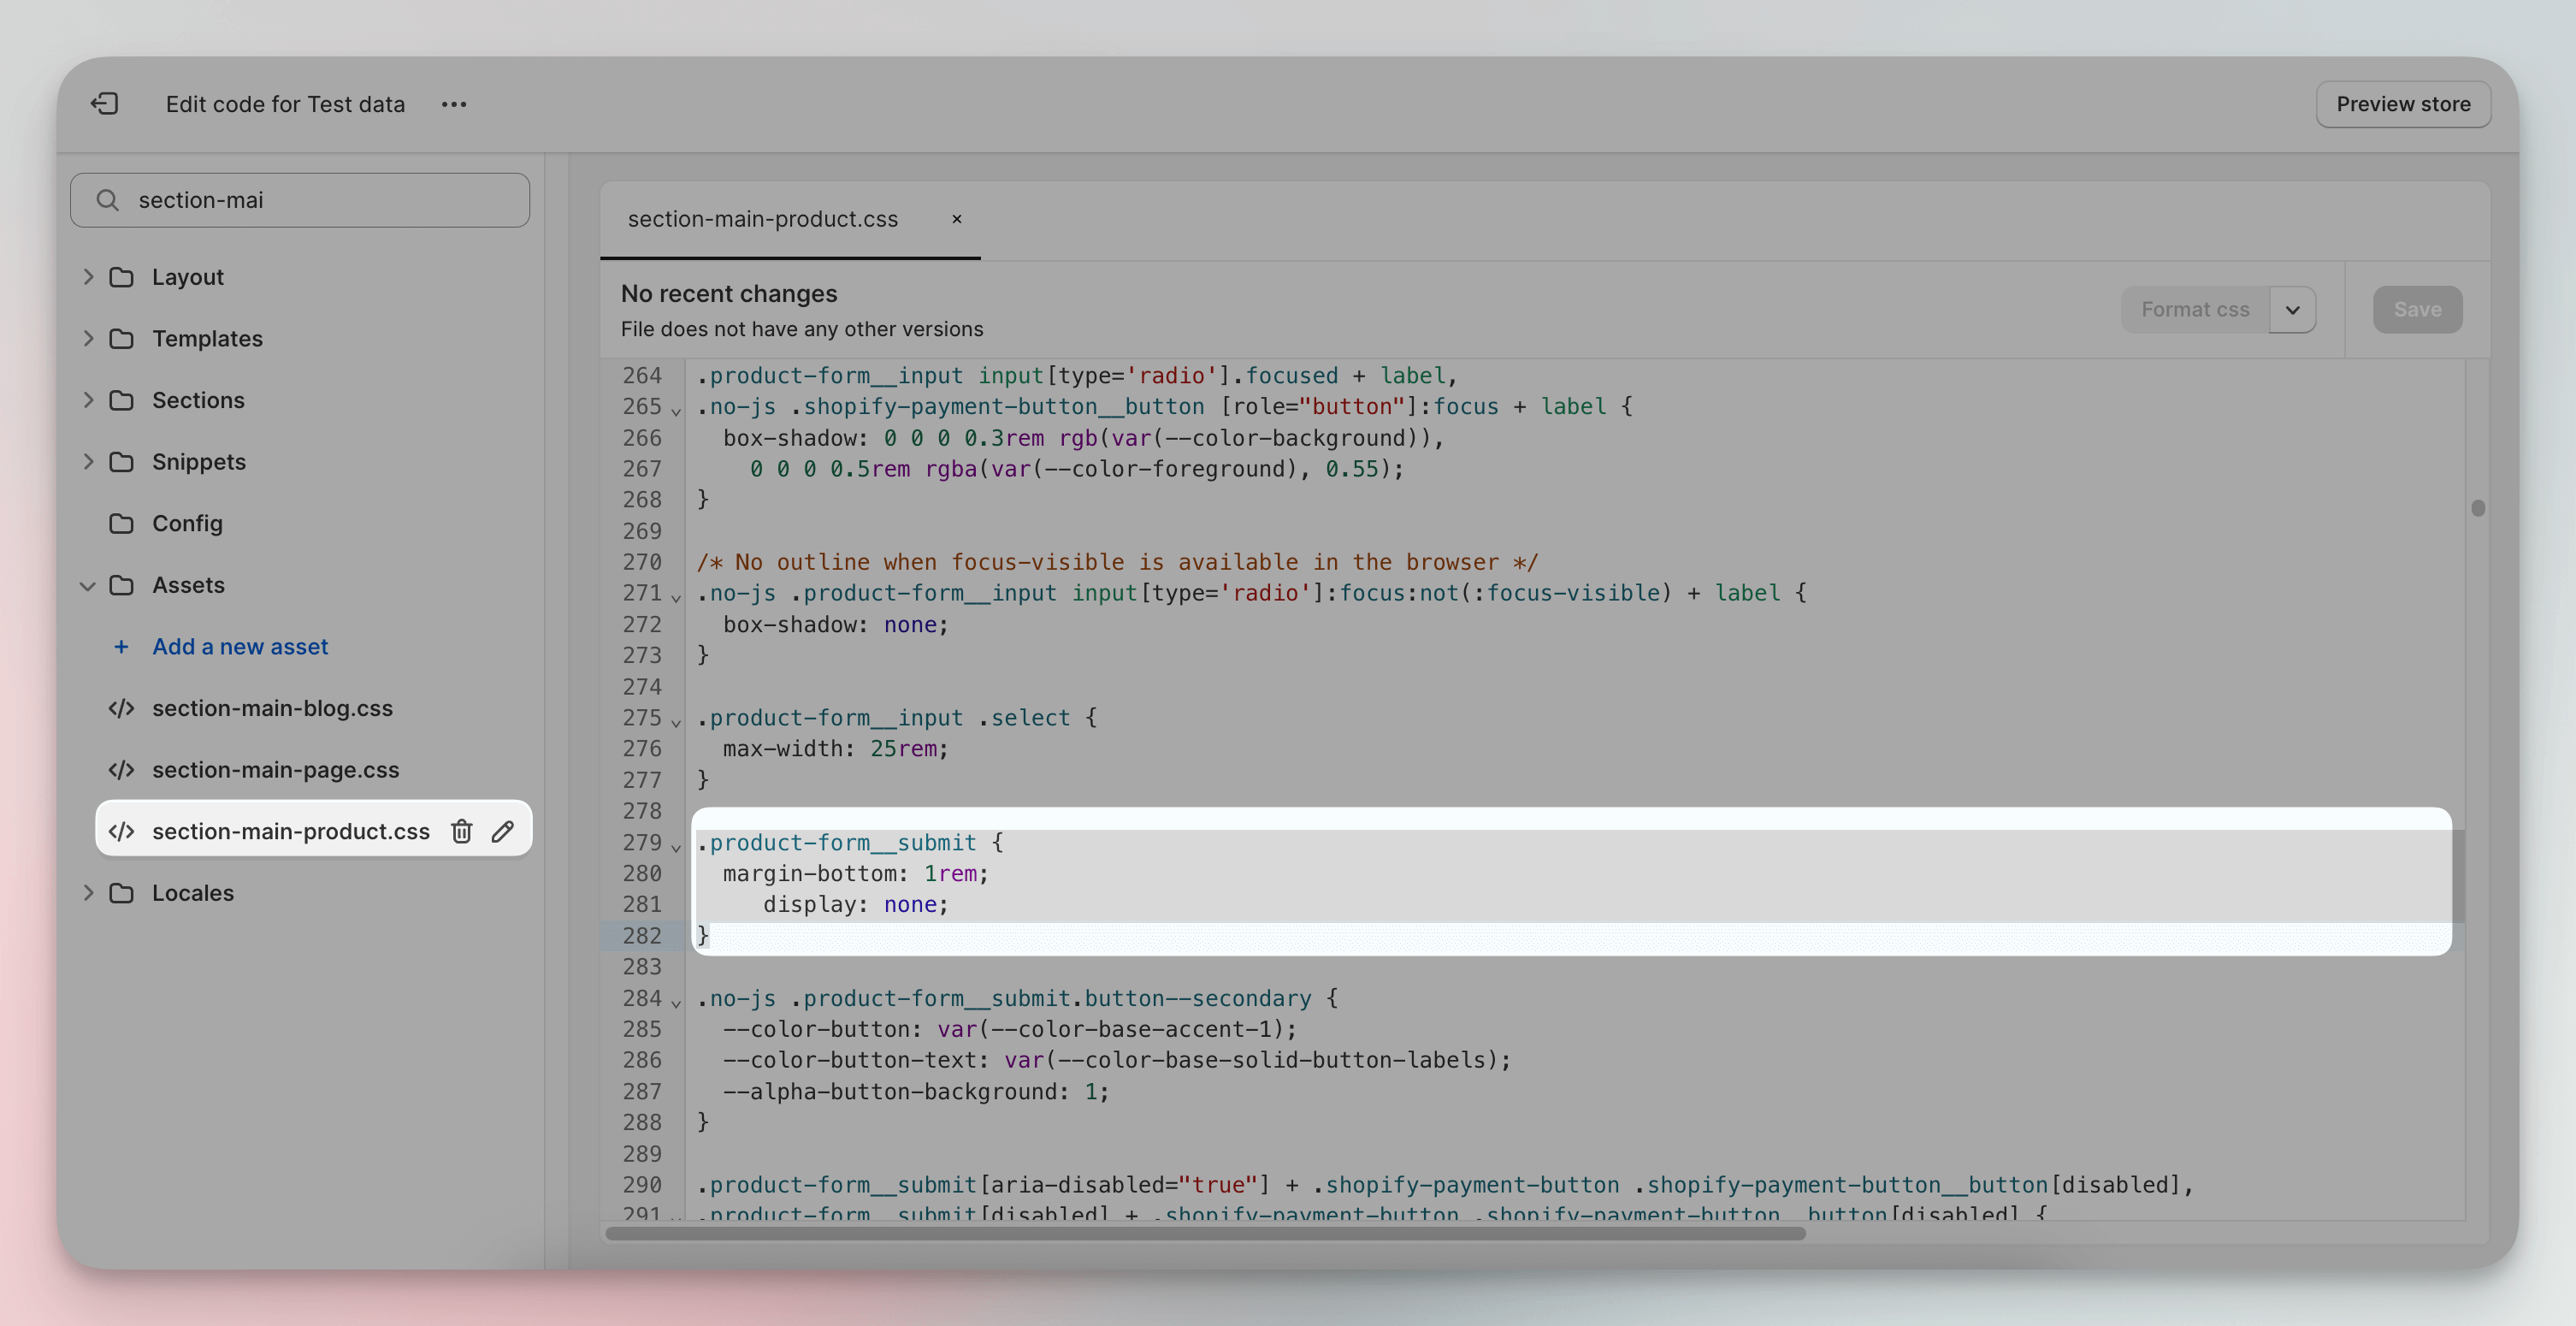This screenshot has width=2576, height=1326.
Task: Click the search magnifier icon
Action: (x=108, y=200)
